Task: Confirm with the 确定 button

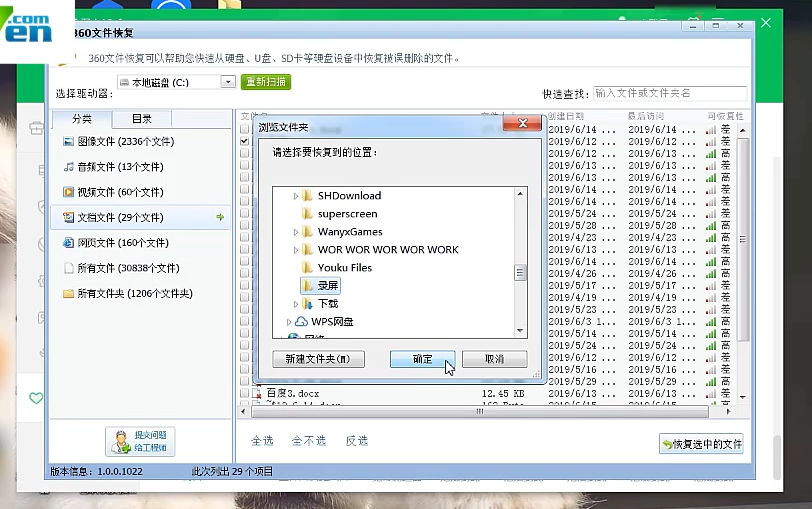Action: coord(423,359)
